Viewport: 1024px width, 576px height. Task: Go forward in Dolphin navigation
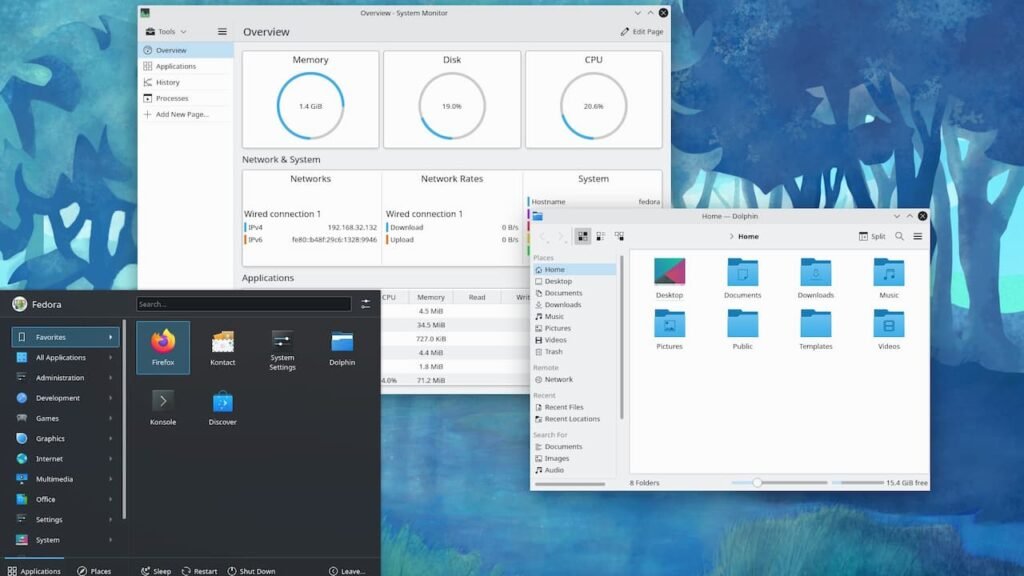[560, 236]
